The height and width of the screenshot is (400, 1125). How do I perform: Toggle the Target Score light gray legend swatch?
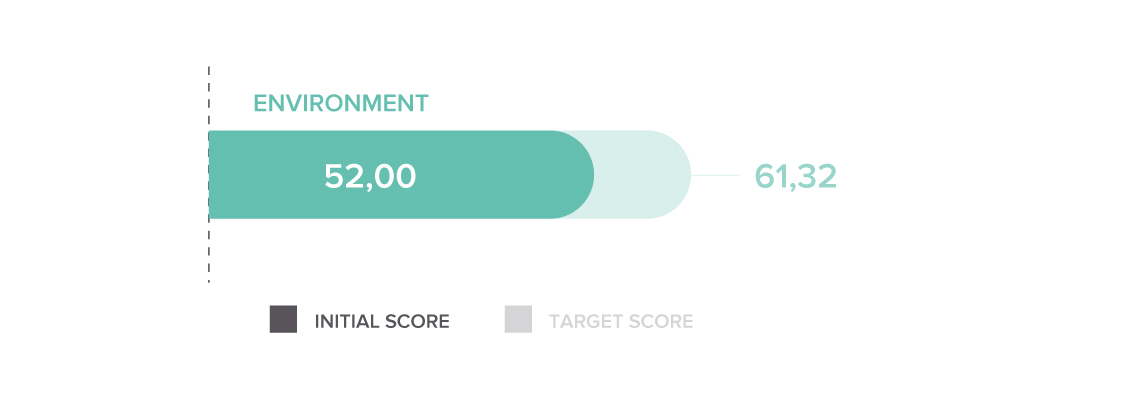point(518,319)
